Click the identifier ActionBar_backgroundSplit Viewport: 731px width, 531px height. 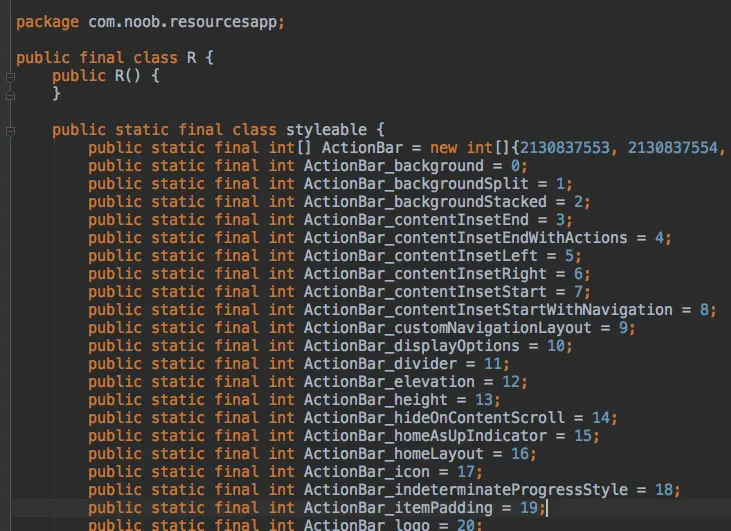(x=416, y=184)
